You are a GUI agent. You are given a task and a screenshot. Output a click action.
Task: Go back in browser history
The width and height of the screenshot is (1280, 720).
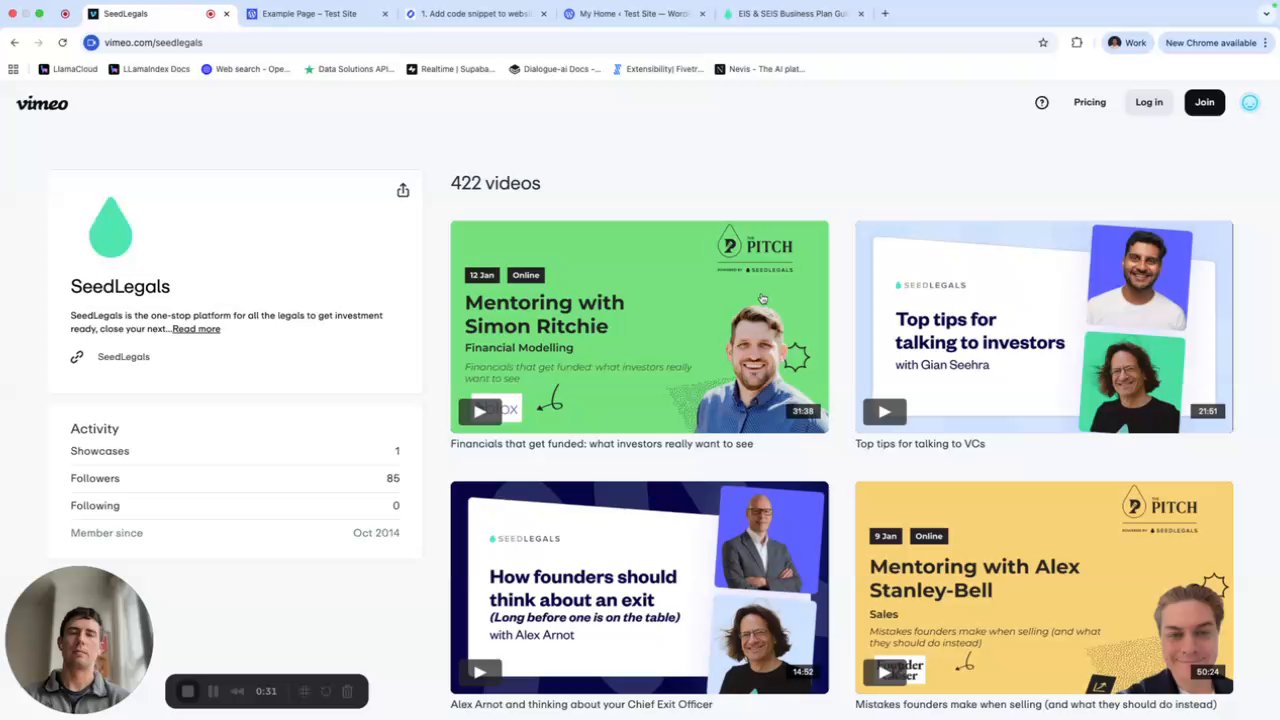14,42
